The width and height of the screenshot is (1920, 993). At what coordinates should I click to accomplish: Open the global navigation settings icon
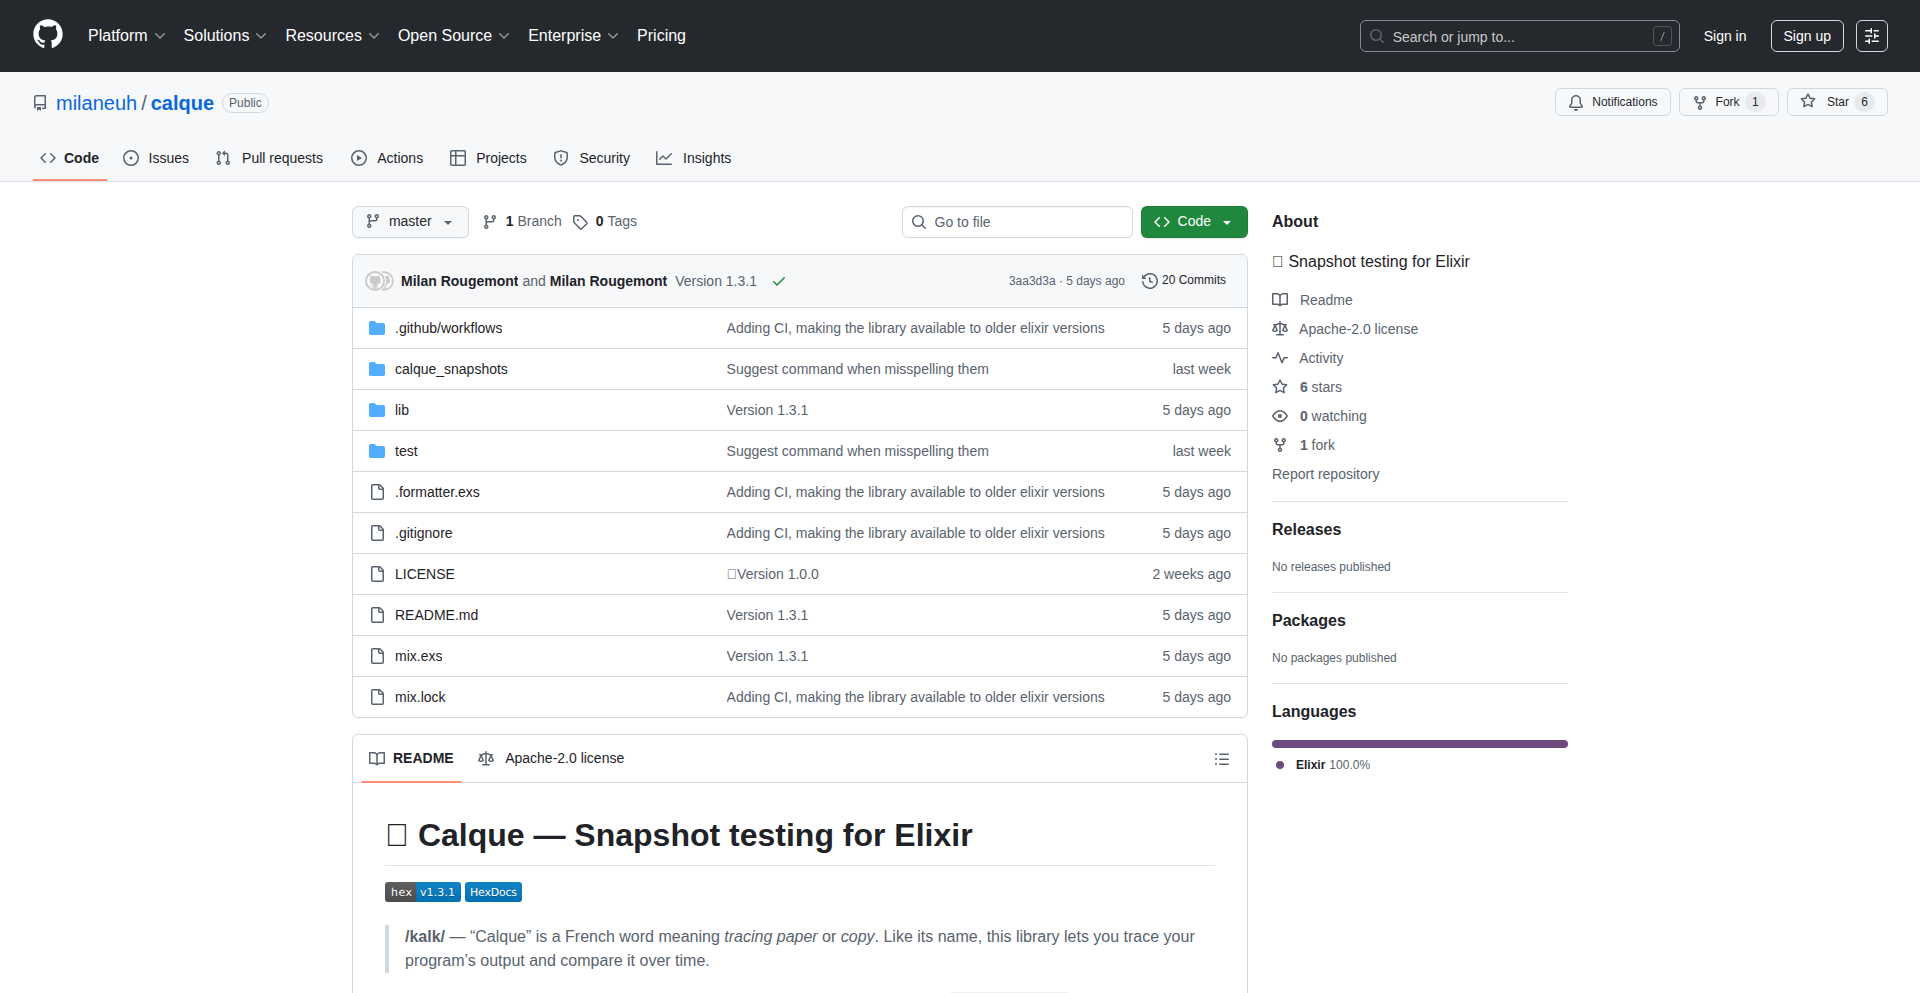(1871, 36)
